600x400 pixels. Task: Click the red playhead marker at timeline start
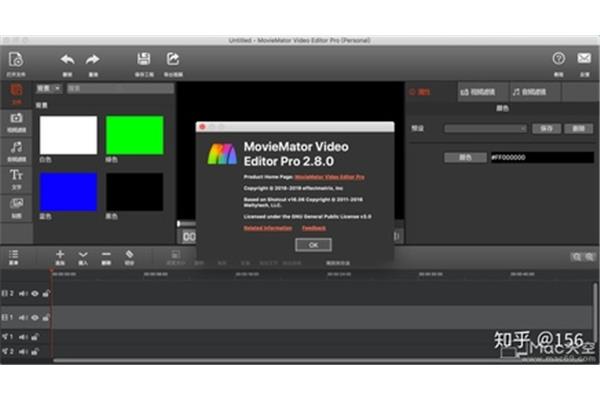[x=52, y=271]
